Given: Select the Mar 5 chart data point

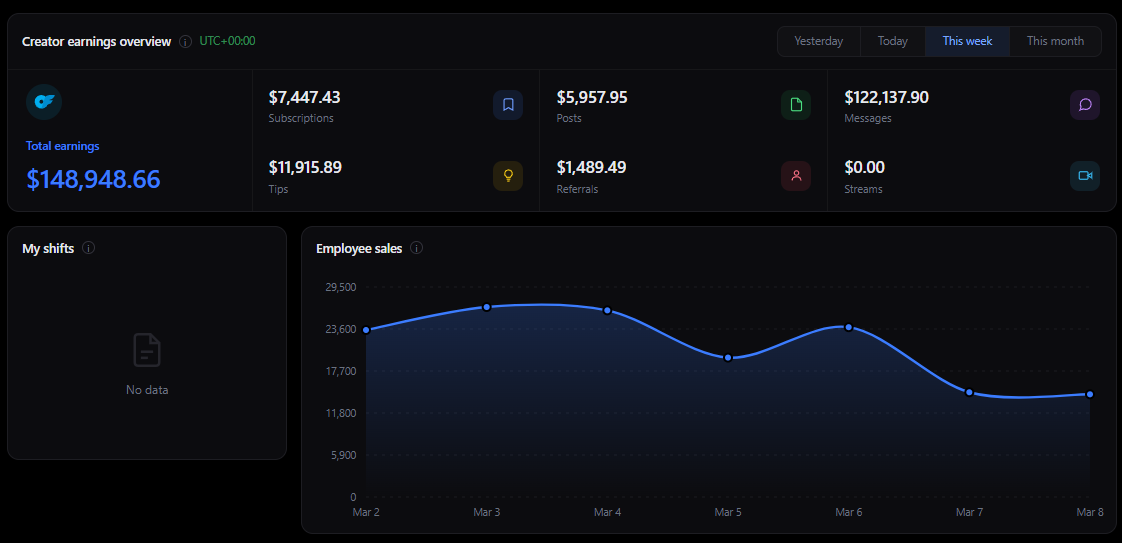Looking at the screenshot, I should click(728, 358).
